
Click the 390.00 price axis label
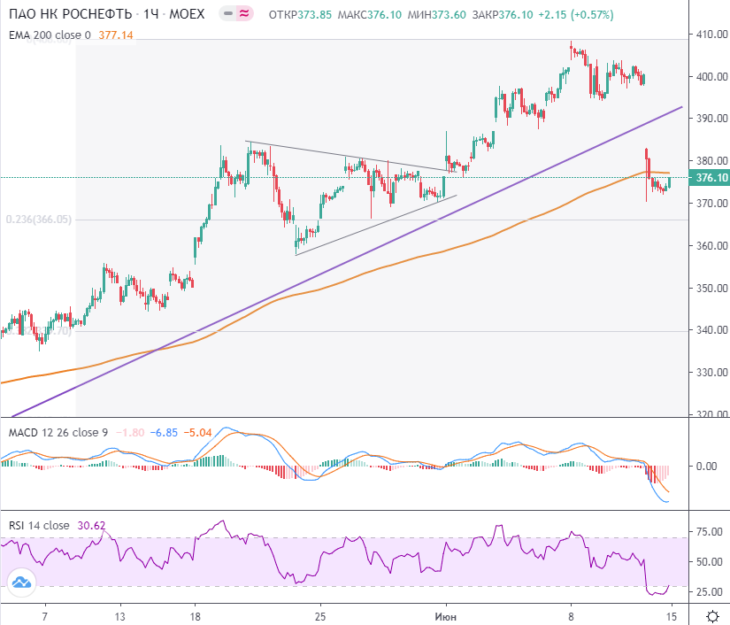[x=712, y=118]
